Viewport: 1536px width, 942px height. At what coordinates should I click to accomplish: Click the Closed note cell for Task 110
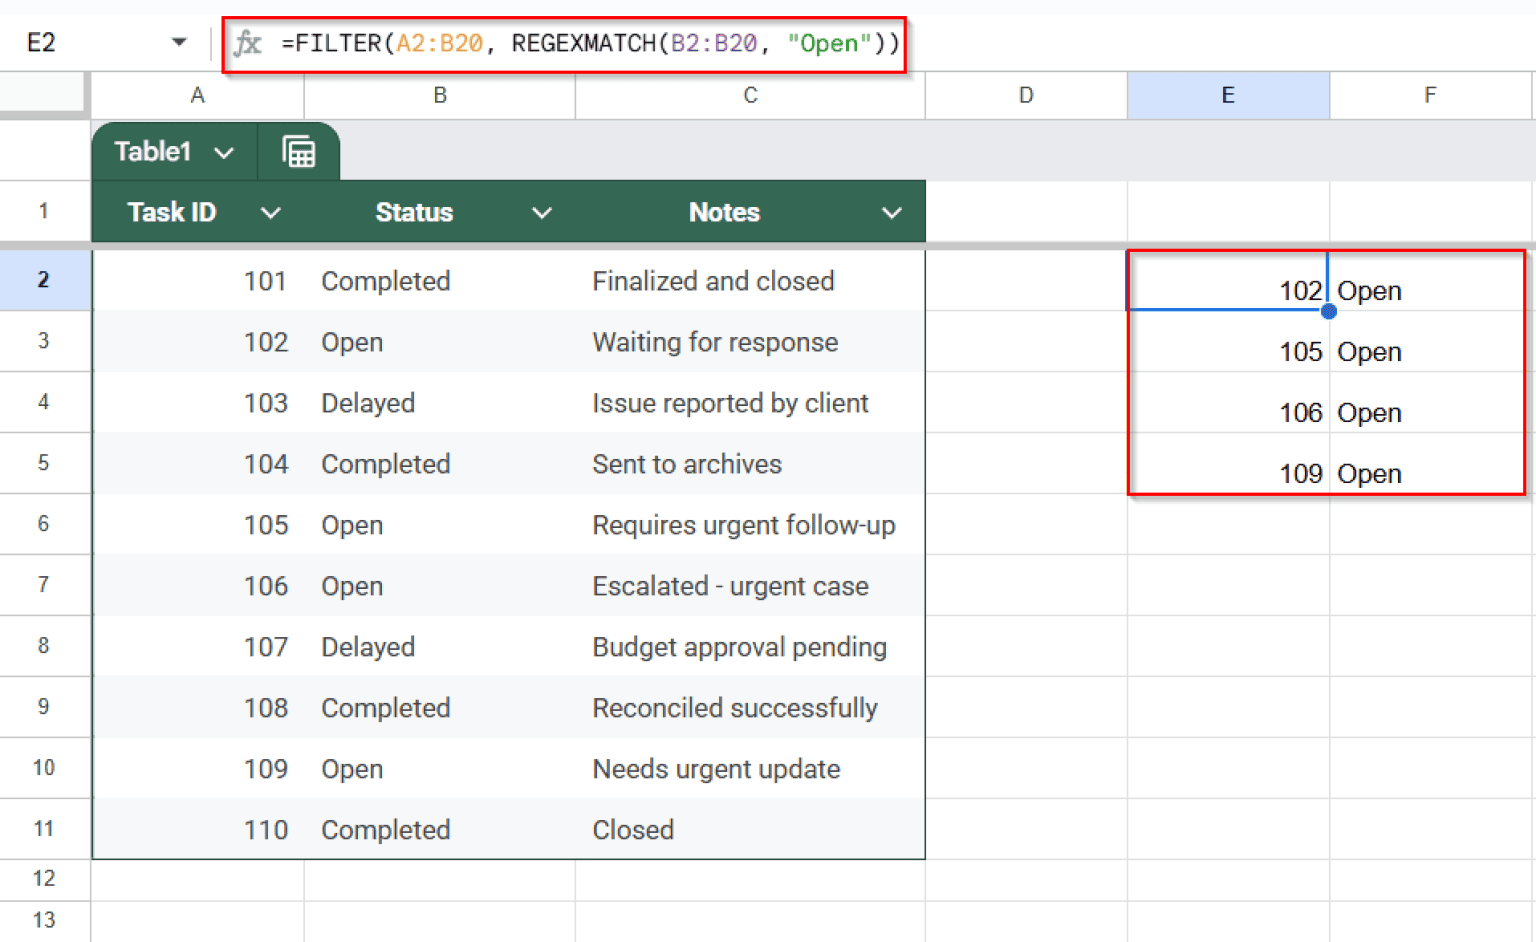coord(632,829)
